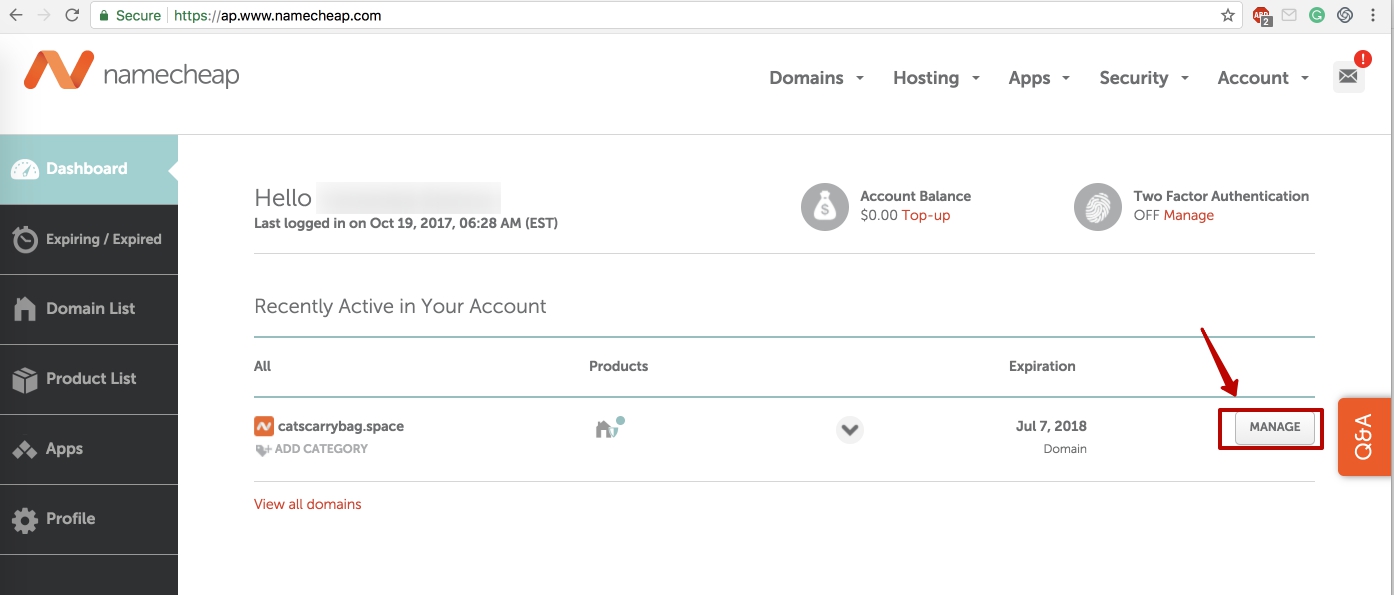Image resolution: width=1394 pixels, height=595 pixels.
Task: Click the catscarrybag.space domain name
Action: pos(341,426)
